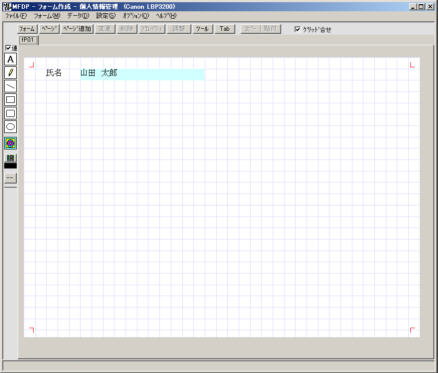Toggle the グリッド合せ checkbox
The width and height of the screenshot is (438, 373).
pyautogui.click(x=312, y=29)
